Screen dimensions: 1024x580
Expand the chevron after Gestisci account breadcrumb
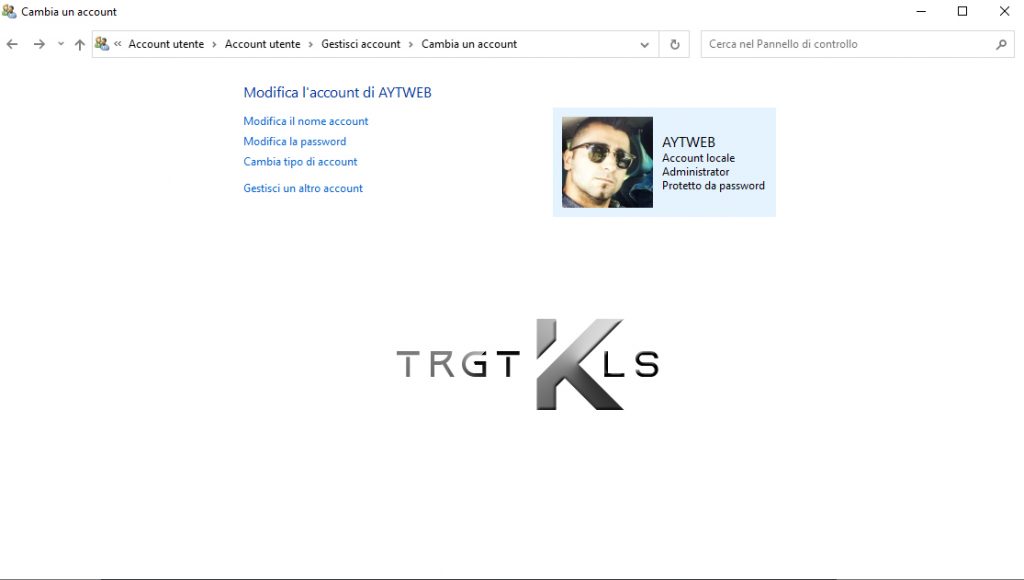(411, 44)
